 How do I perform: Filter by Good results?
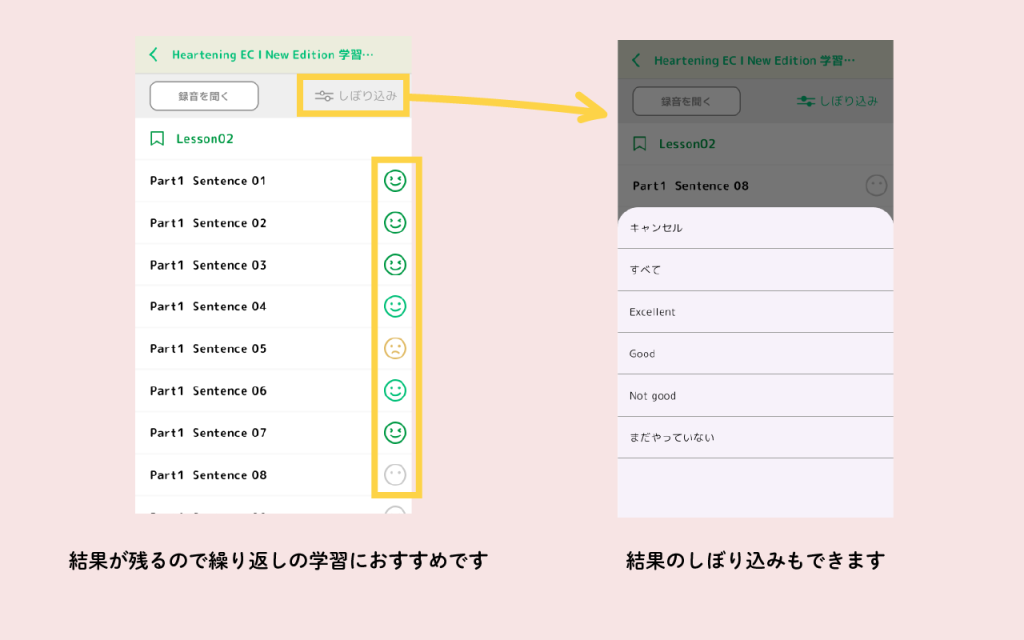[756, 353]
